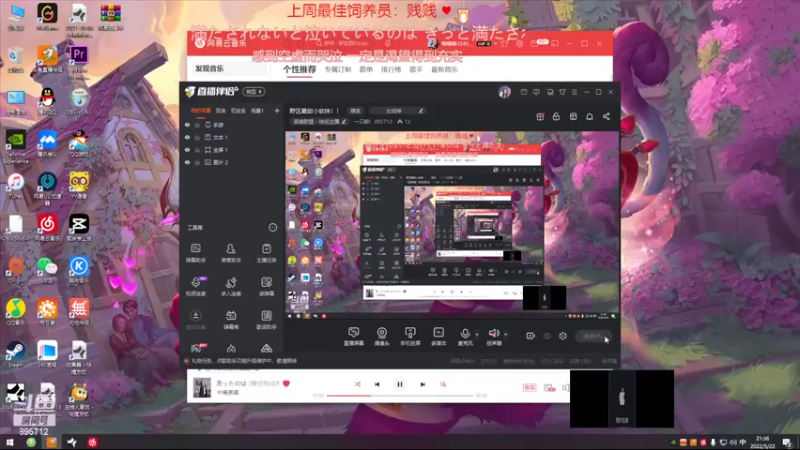Open 最新音乐 tab in NetEase Music
Screen dimensions: 800x450
(x=444, y=69)
